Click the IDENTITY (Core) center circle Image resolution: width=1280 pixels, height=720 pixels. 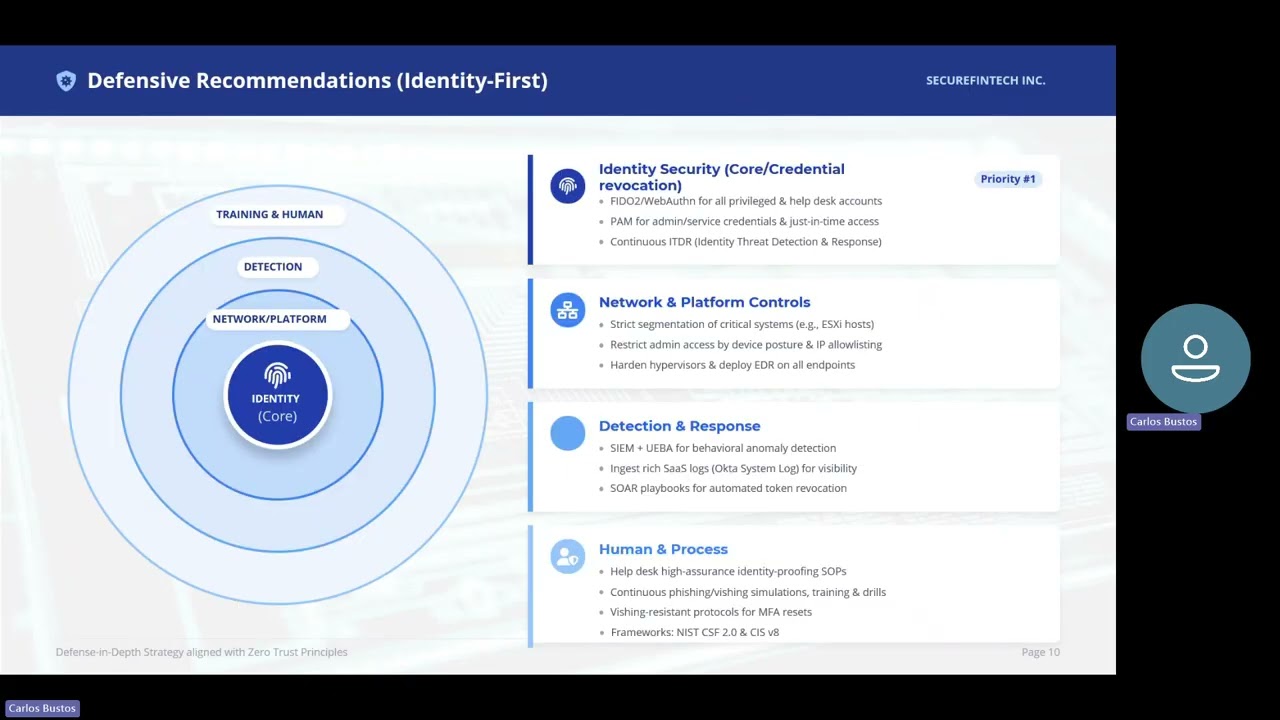(x=277, y=395)
